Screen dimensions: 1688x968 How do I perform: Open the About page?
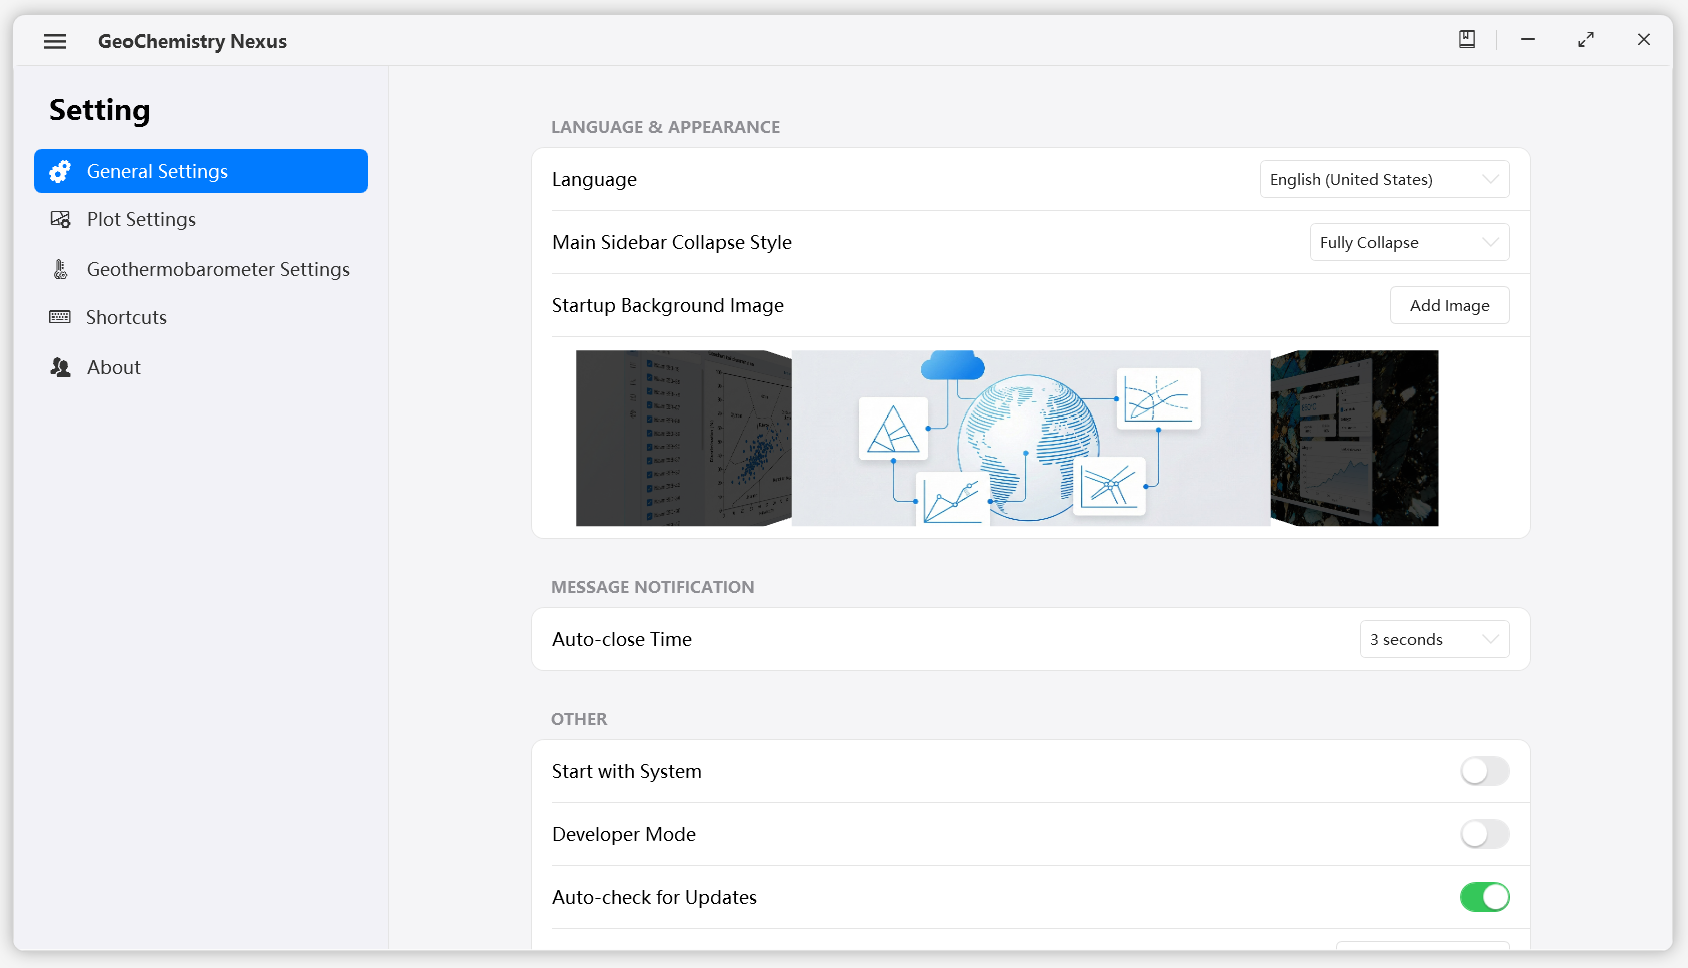click(201, 367)
